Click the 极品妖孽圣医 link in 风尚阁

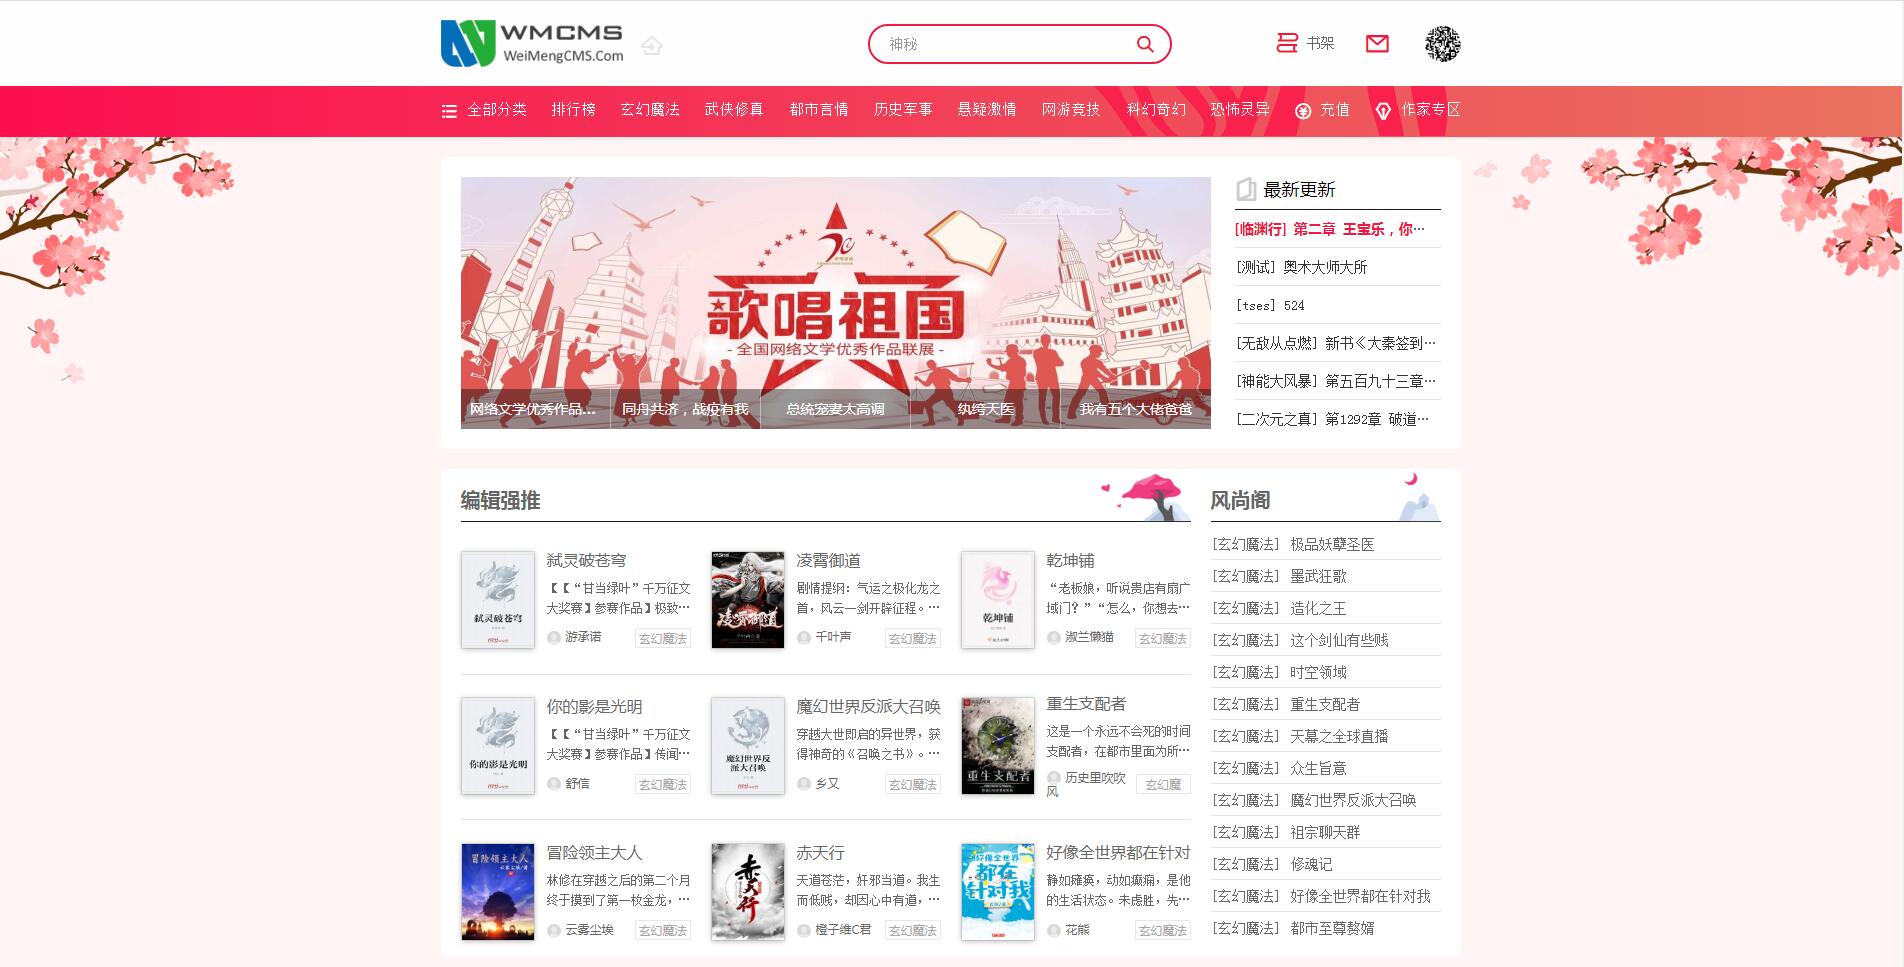(1332, 544)
